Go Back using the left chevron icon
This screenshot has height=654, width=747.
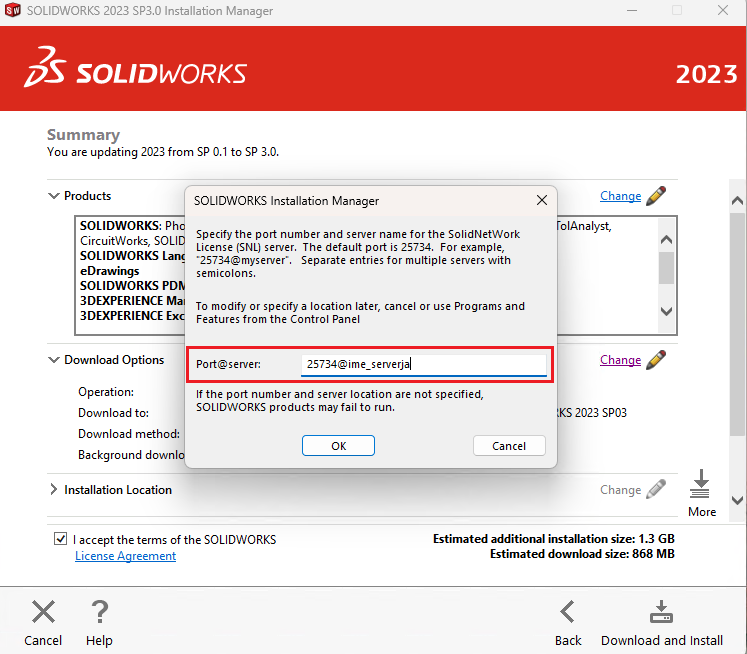[x=567, y=612]
